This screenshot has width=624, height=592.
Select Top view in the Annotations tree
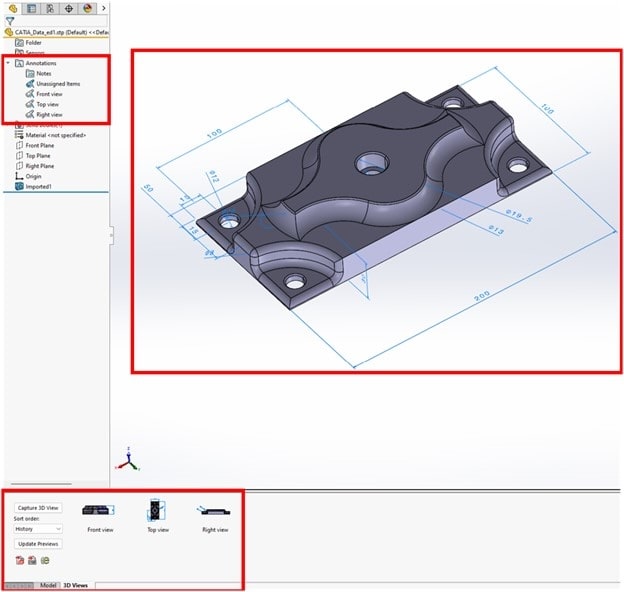click(x=42, y=105)
